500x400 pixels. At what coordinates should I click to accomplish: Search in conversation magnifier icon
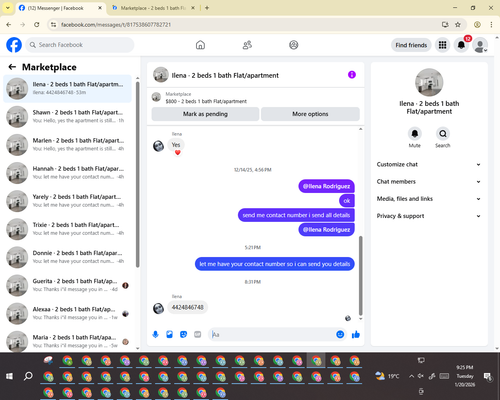(x=443, y=134)
